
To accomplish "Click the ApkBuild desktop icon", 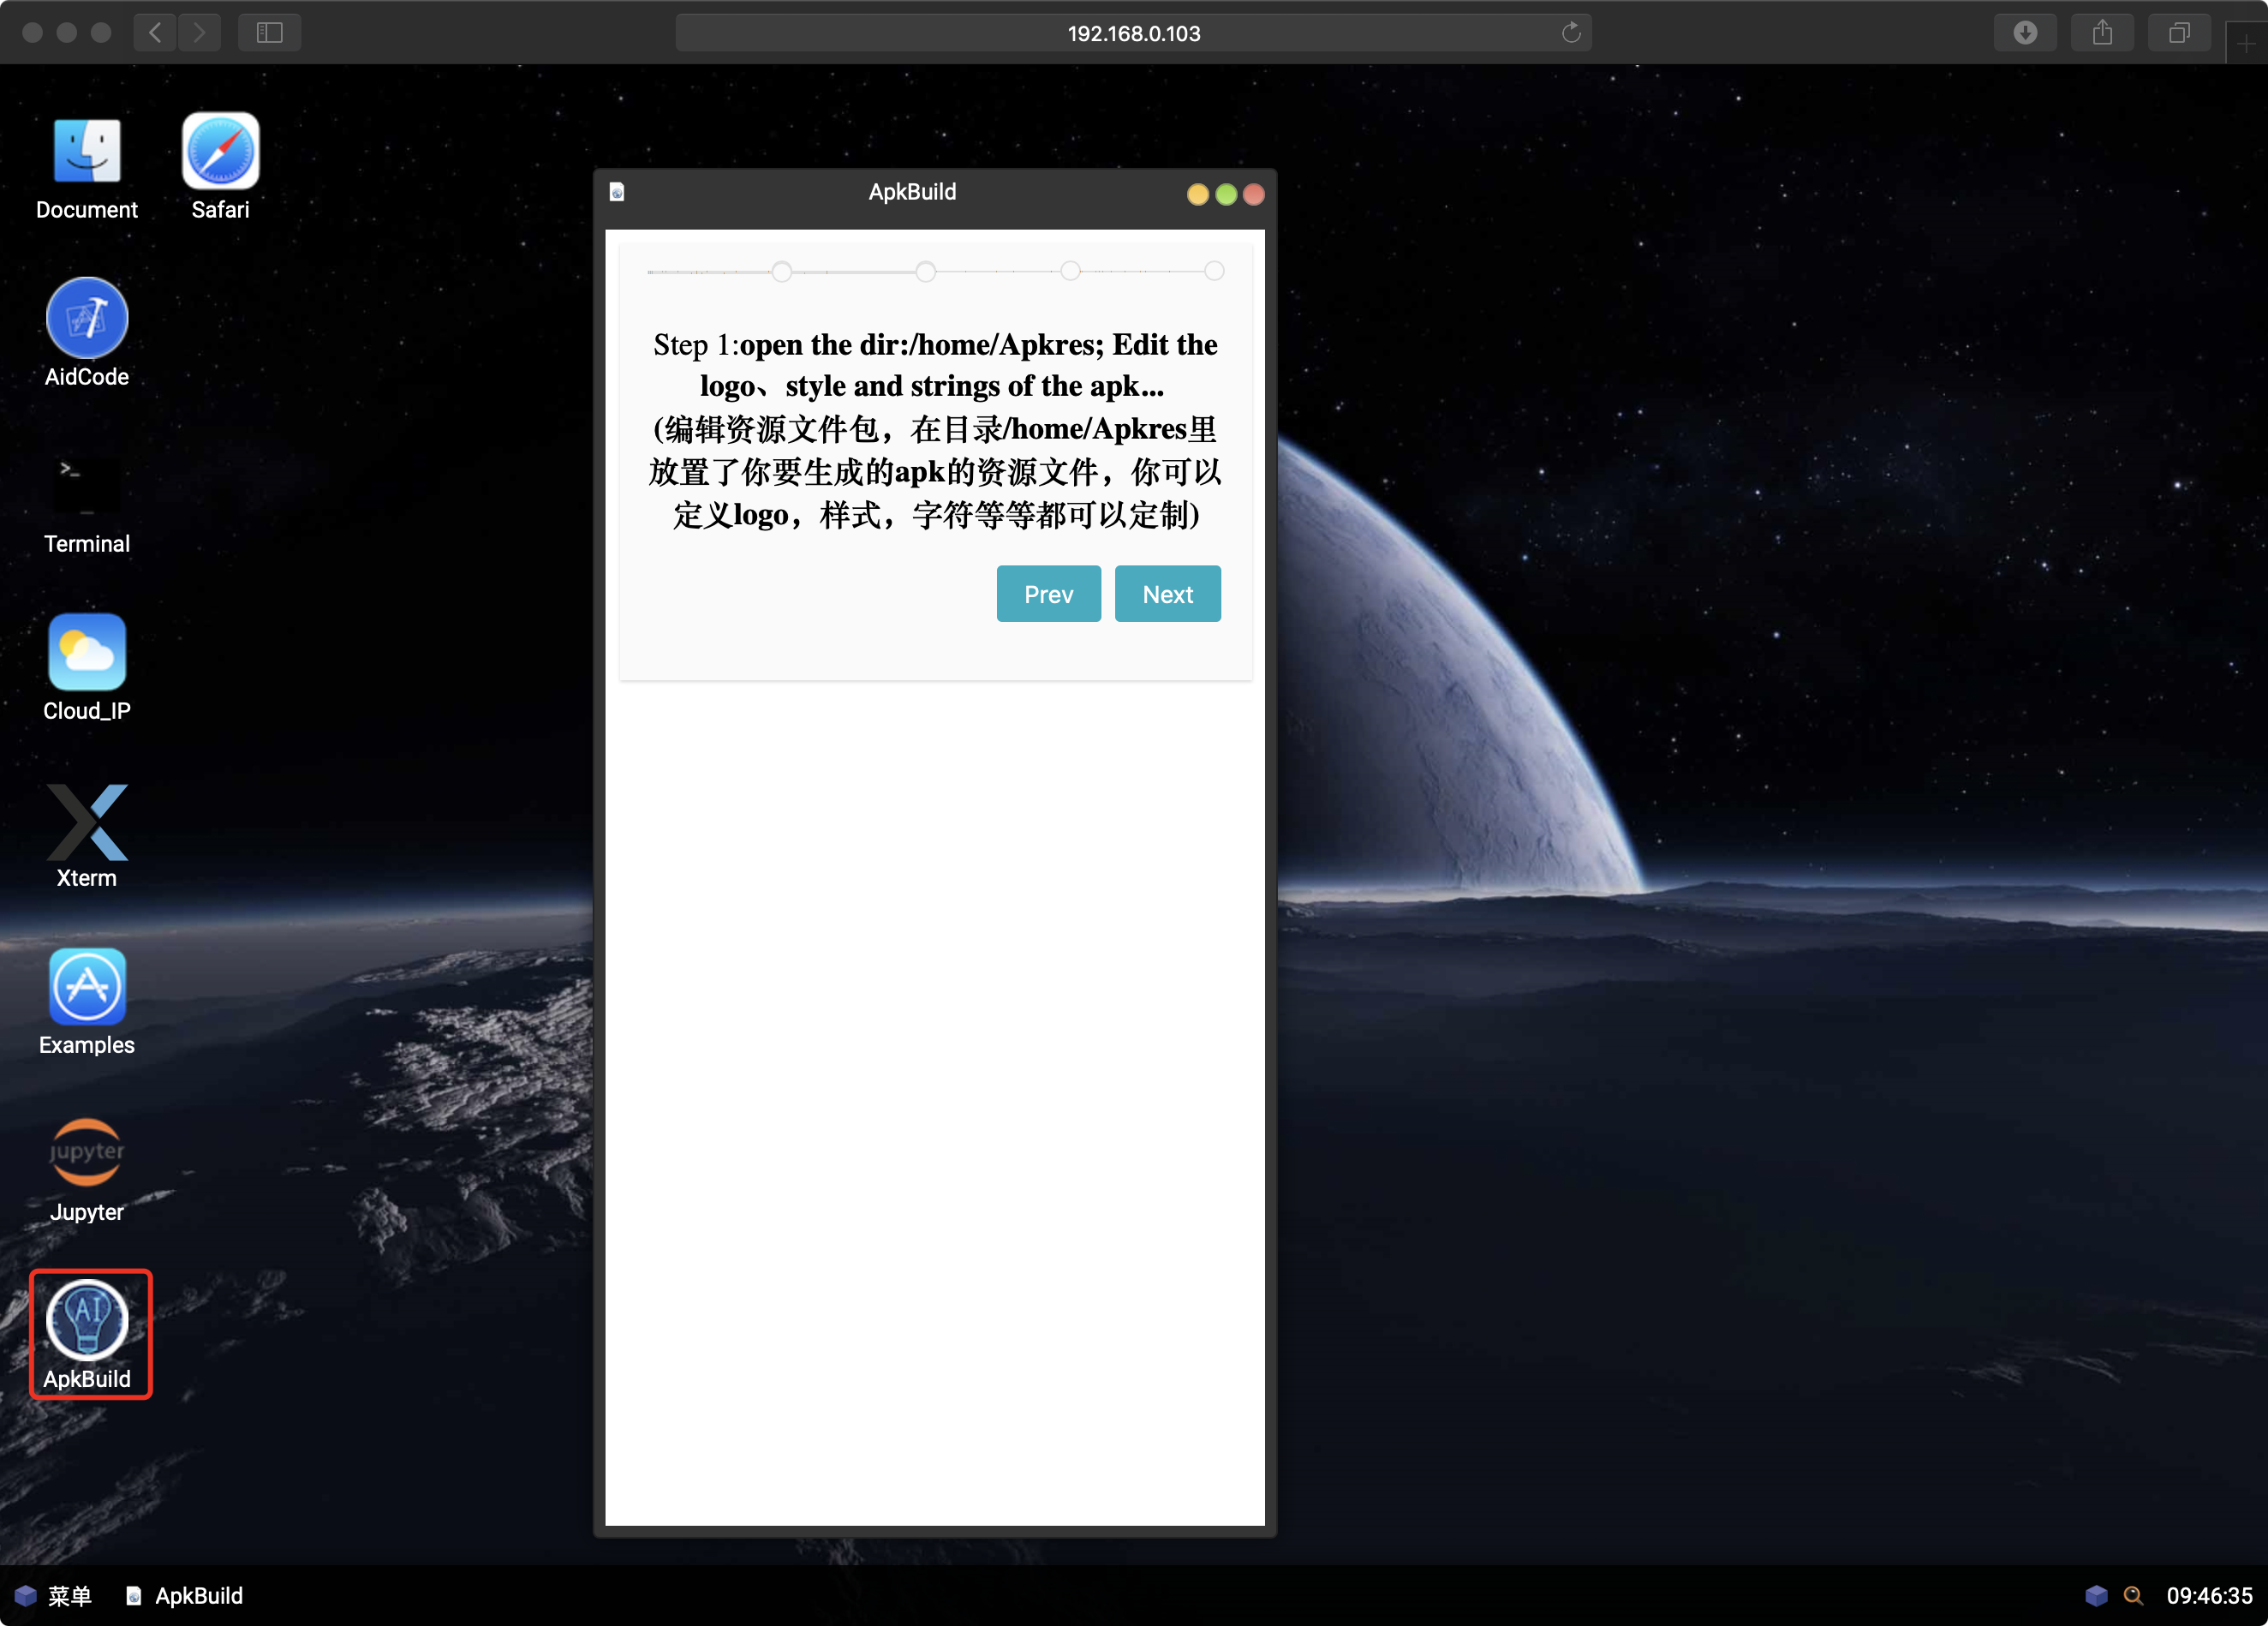I will [x=87, y=1321].
